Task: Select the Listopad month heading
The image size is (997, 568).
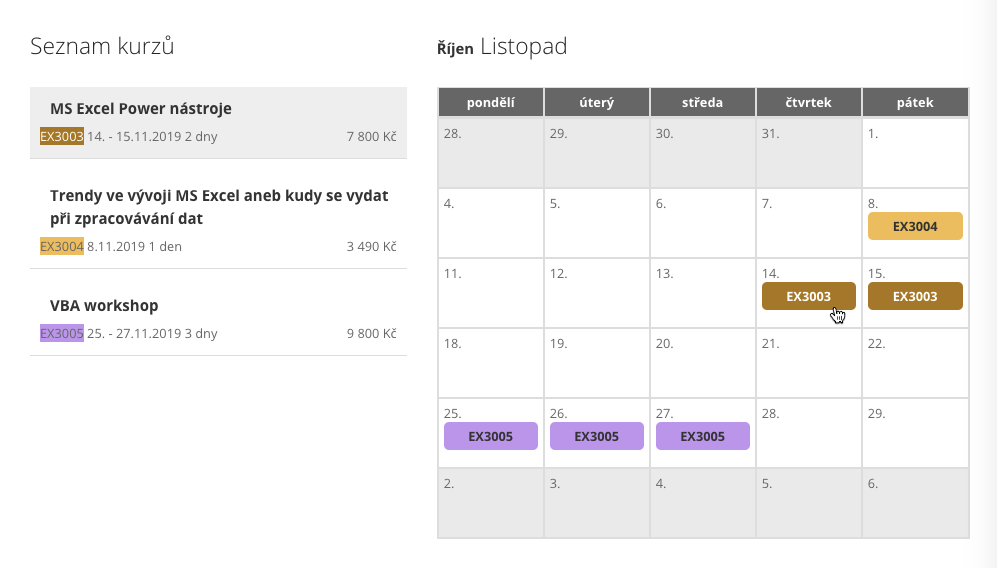Action: coord(523,46)
